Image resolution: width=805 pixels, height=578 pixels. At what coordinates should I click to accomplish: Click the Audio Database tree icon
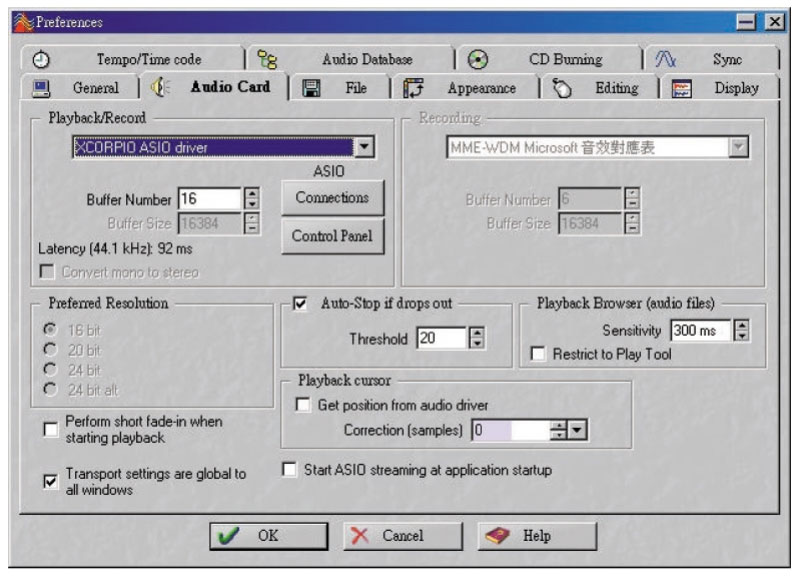[x=267, y=60]
